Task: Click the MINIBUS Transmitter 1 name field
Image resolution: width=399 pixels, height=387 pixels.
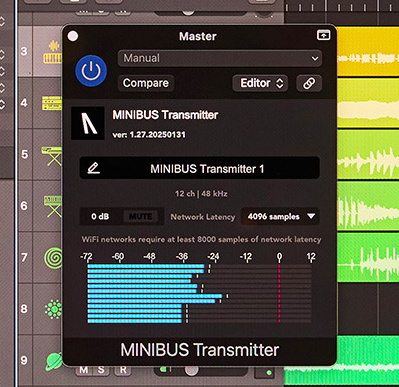Action: tap(200, 168)
